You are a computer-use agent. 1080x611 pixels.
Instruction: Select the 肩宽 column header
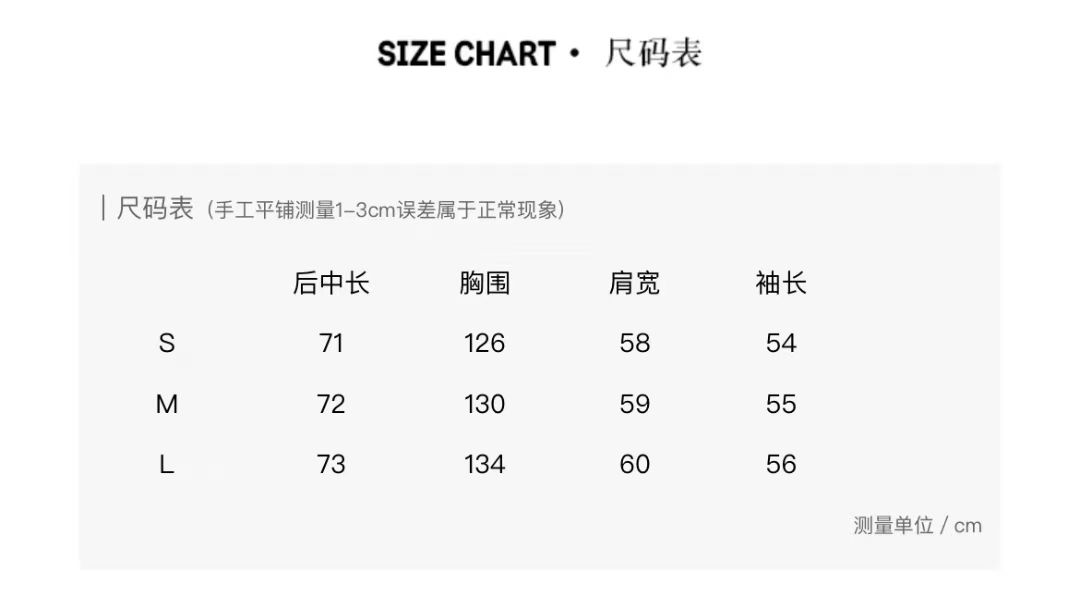tap(634, 283)
